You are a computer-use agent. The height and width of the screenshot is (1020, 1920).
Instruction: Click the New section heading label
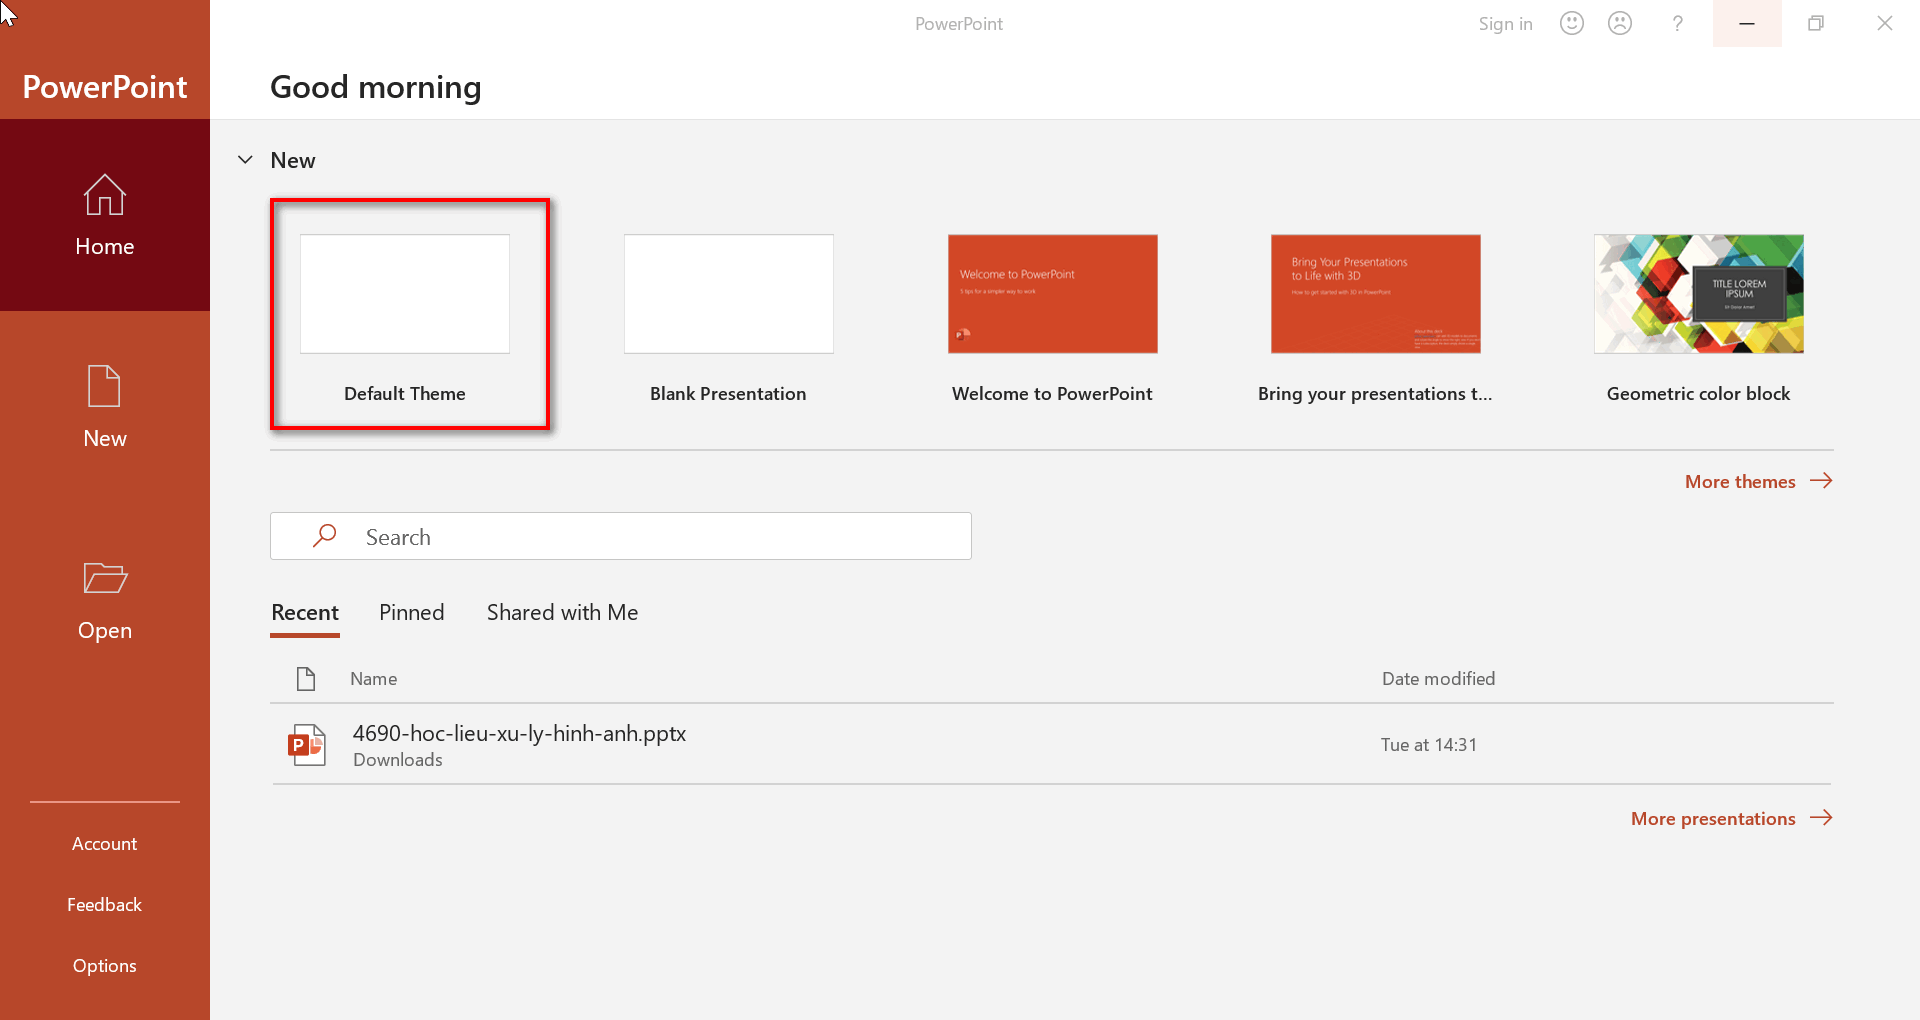[x=292, y=161]
